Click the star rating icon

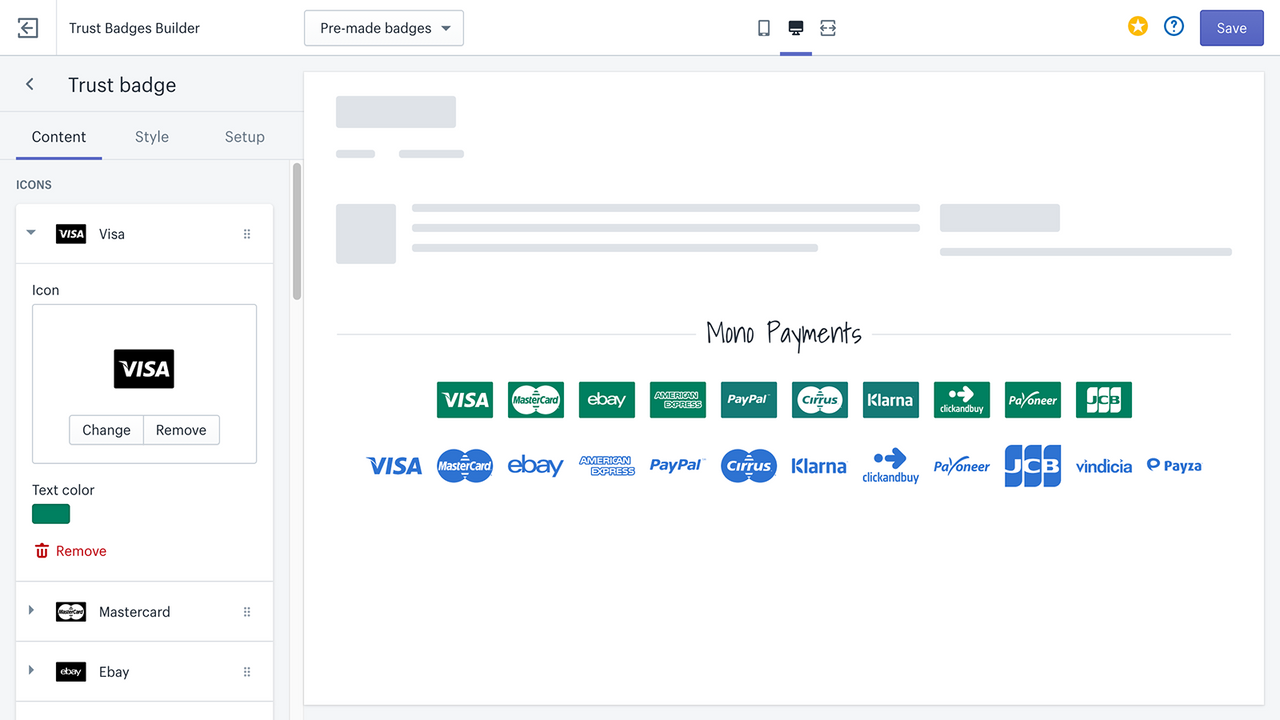coord(1137,27)
